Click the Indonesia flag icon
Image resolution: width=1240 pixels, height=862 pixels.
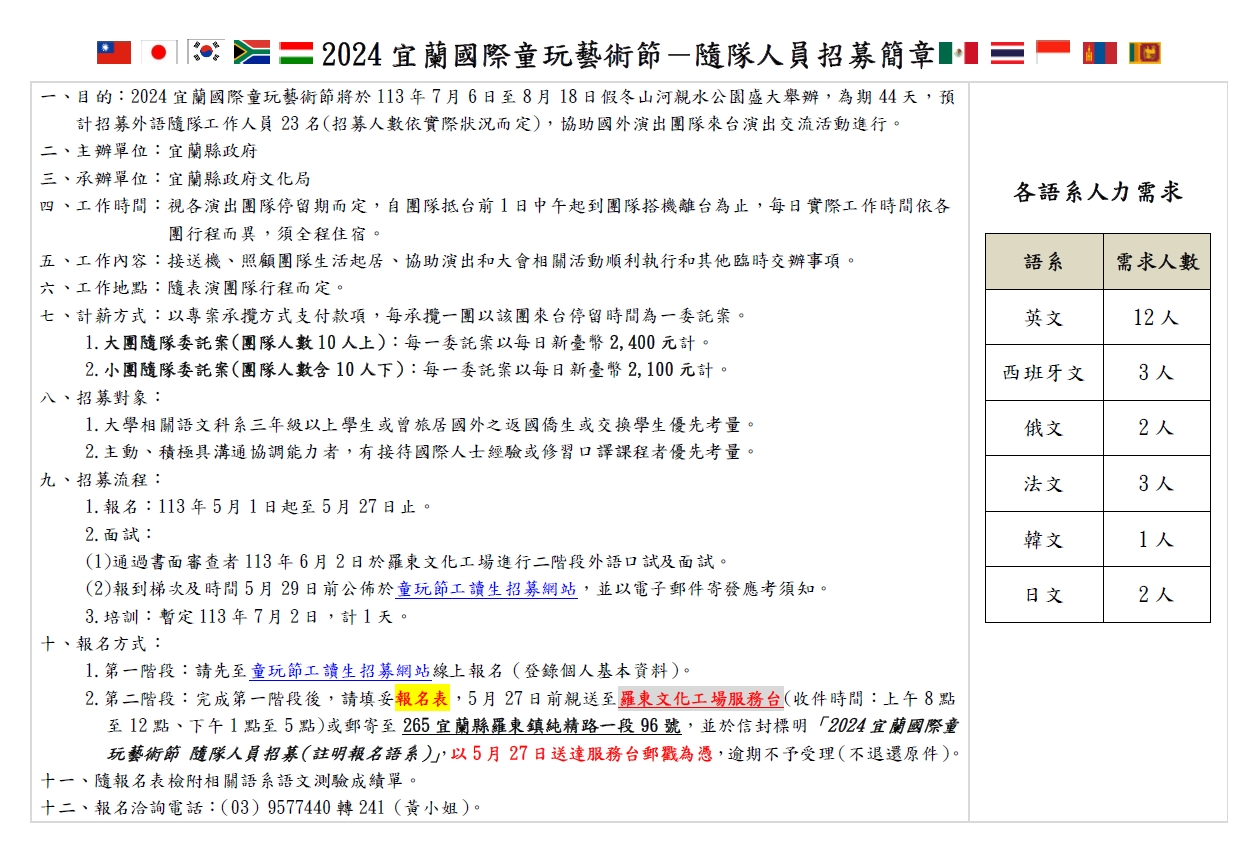pyautogui.click(x=1053, y=52)
